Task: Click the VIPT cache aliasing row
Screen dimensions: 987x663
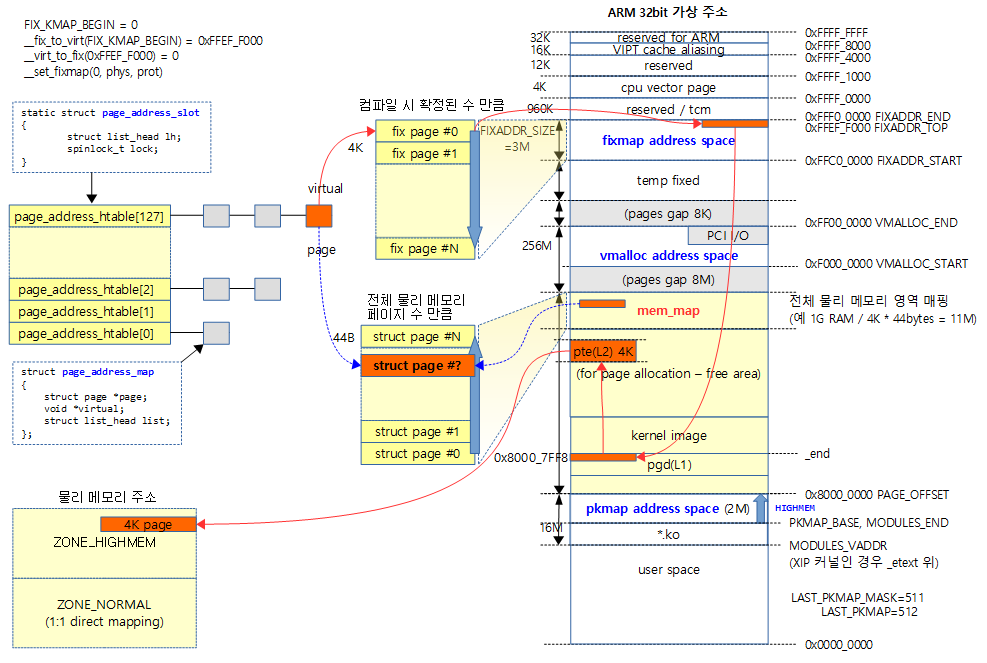Action: 668,50
